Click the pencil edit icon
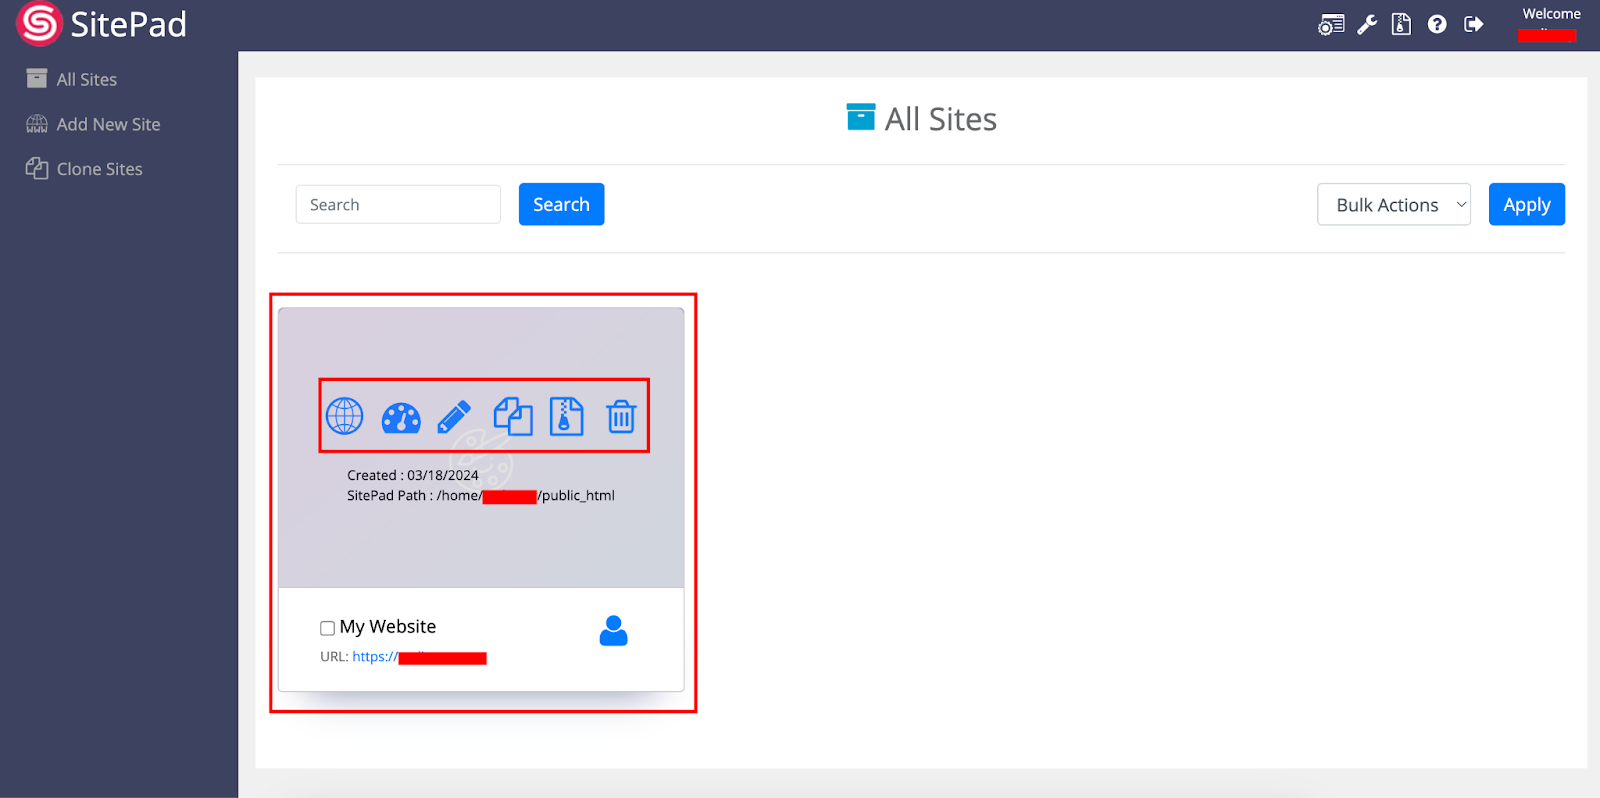This screenshot has height=798, width=1600. click(x=454, y=417)
